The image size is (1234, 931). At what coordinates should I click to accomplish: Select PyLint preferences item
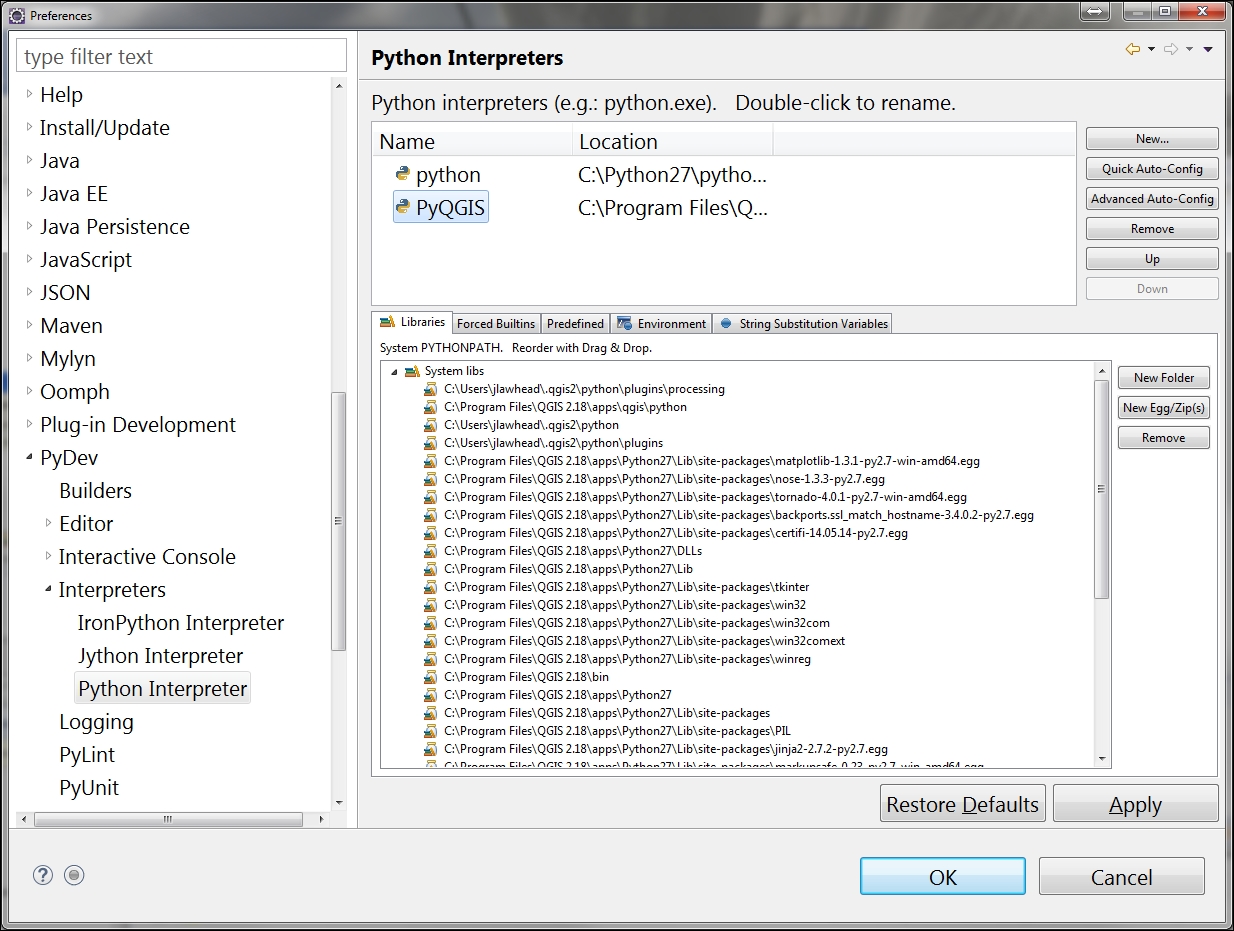point(87,755)
